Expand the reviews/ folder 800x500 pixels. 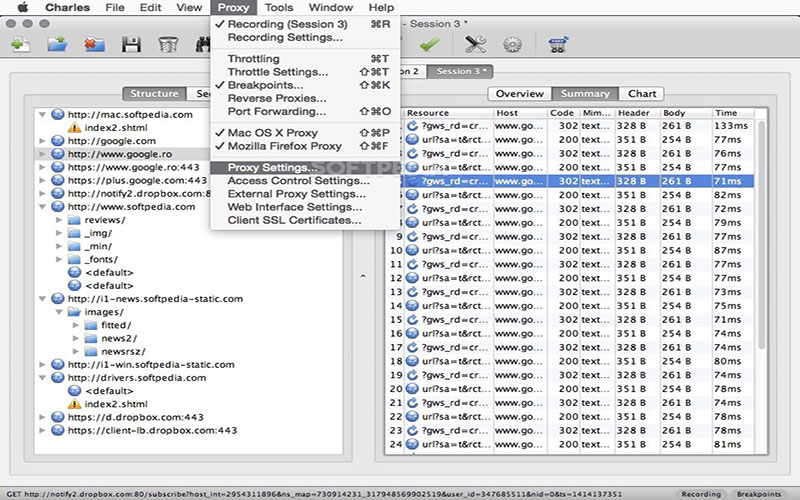(x=59, y=220)
